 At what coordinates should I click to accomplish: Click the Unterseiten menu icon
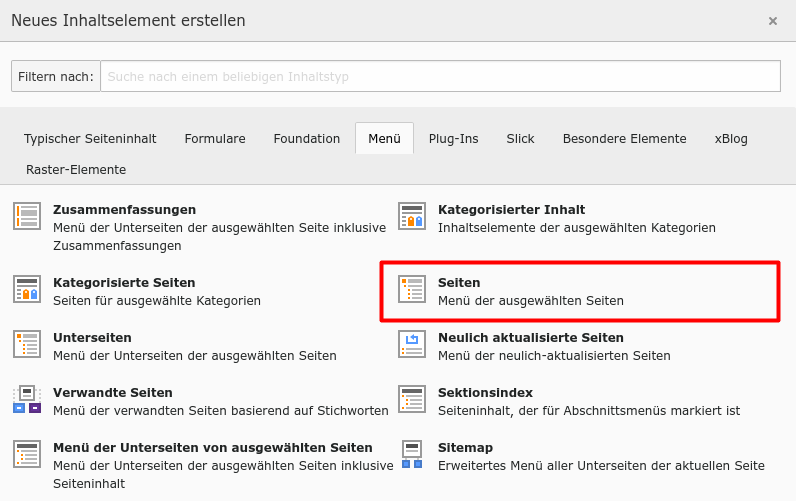[x=27, y=344]
